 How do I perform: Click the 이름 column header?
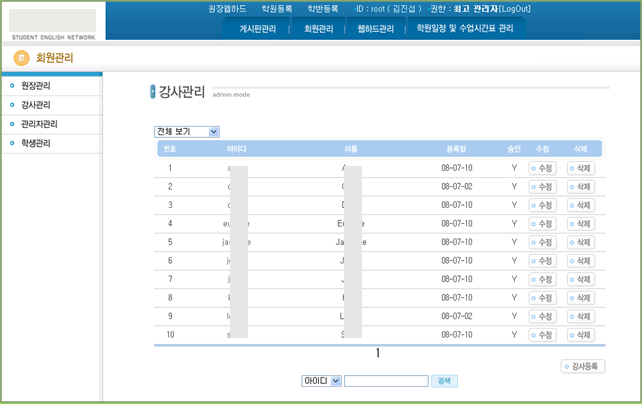coord(351,149)
